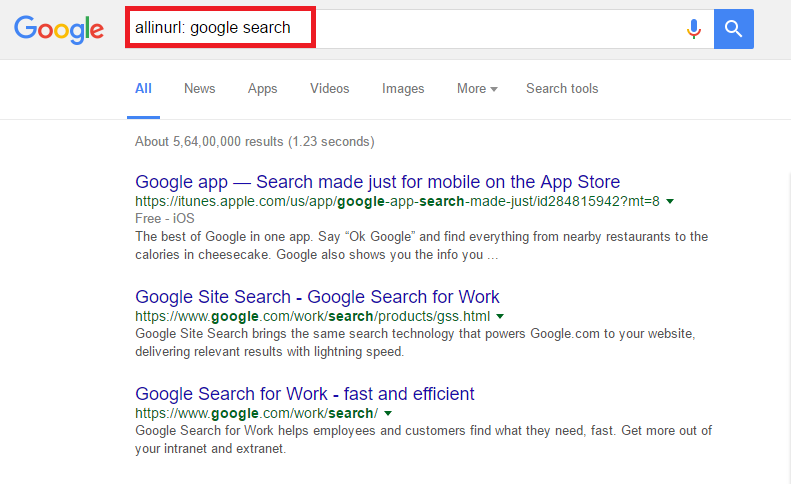Click the products/gss.html green URL text

coord(312,316)
